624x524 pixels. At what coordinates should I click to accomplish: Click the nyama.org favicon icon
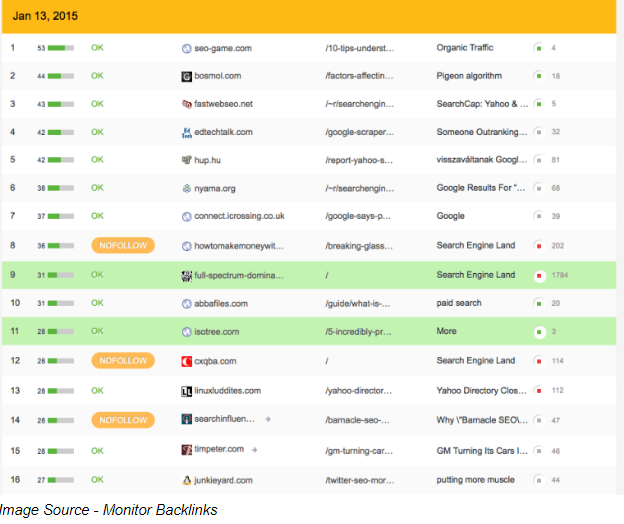(x=186, y=189)
